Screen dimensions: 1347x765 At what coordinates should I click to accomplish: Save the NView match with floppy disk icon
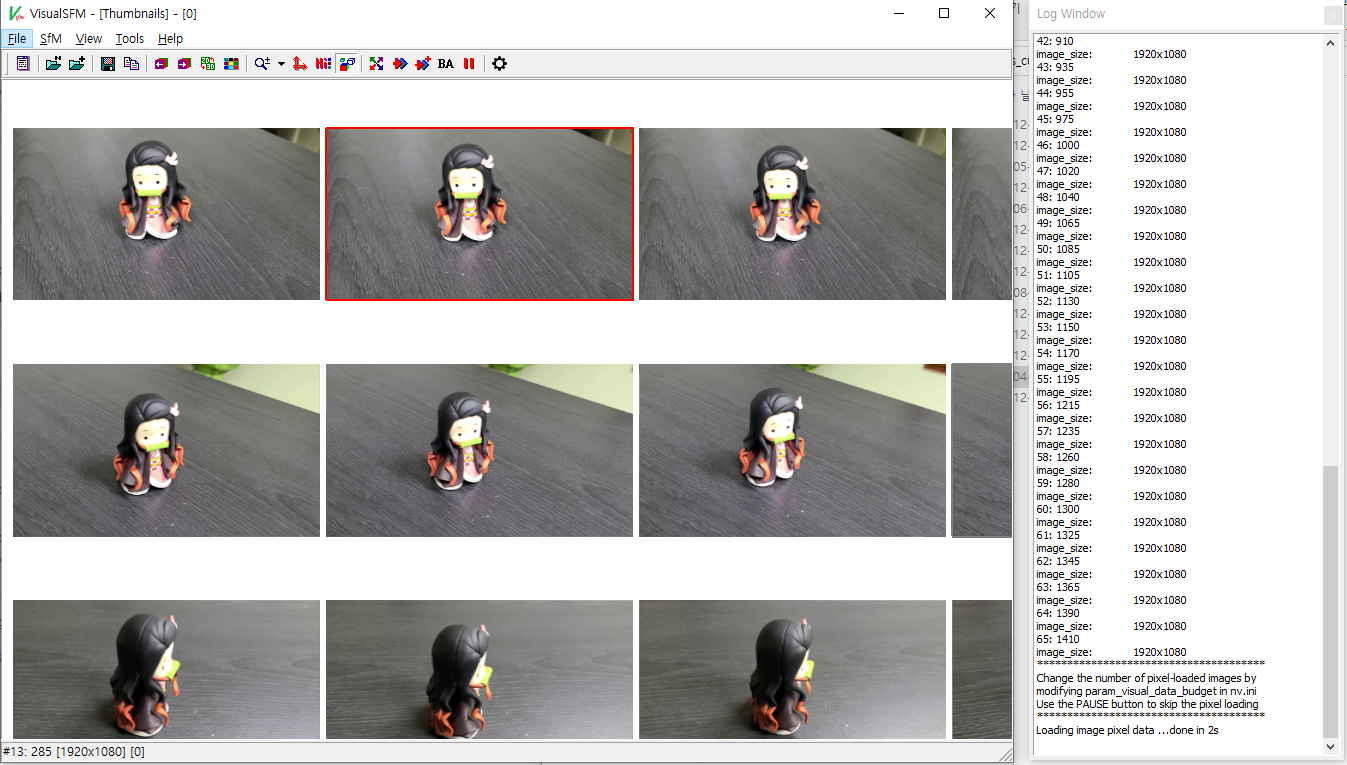click(x=107, y=63)
